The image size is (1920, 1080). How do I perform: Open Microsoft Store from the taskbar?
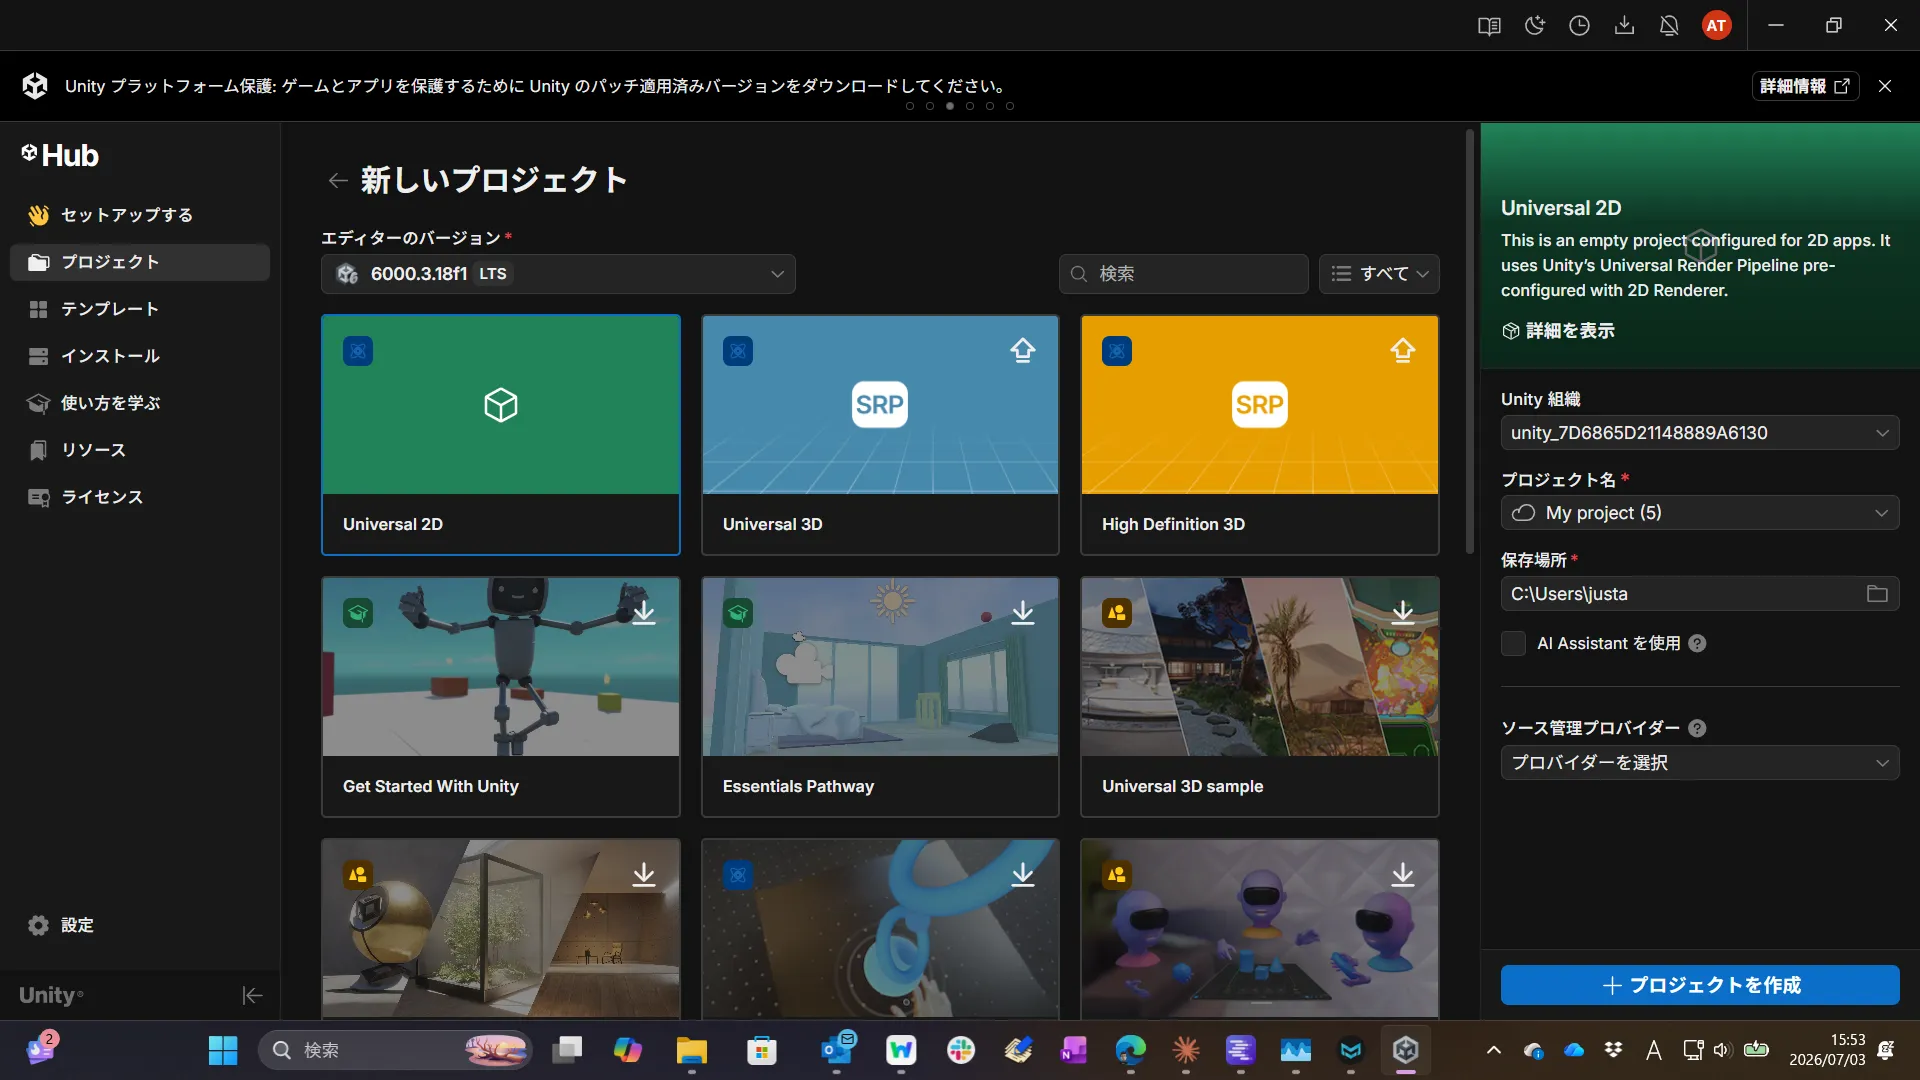pos(762,1050)
